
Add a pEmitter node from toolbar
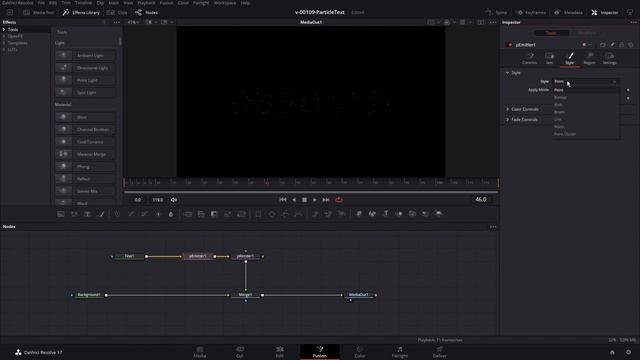(x=315, y=214)
